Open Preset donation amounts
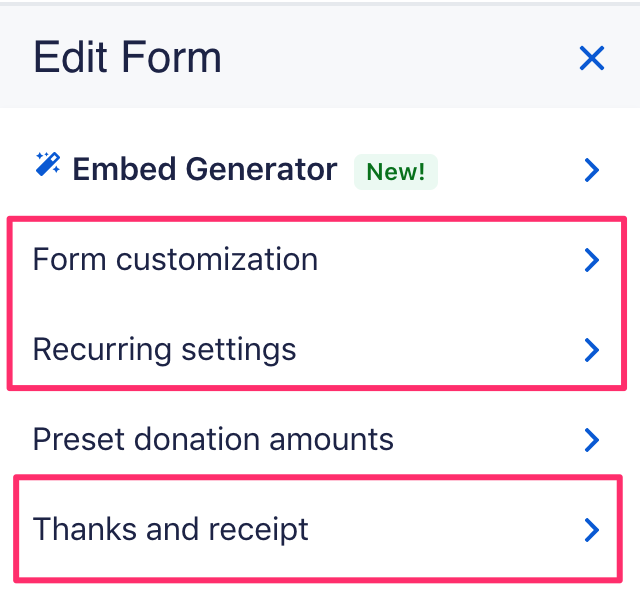The height and width of the screenshot is (594, 640). 320,440
